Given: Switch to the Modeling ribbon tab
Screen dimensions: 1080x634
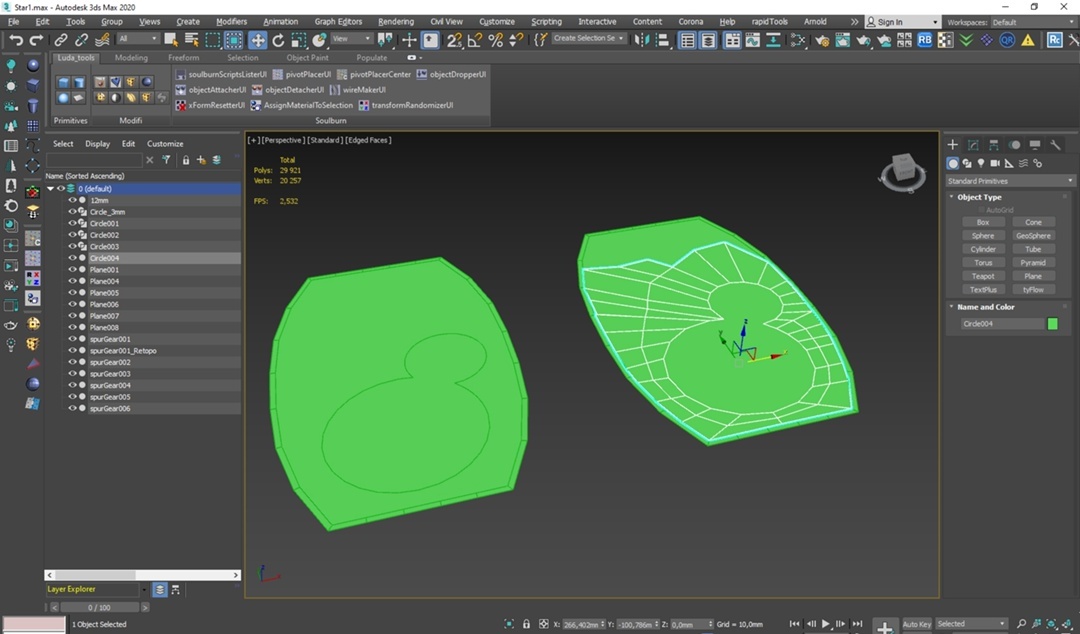Looking at the screenshot, I should tap(131, 58).
